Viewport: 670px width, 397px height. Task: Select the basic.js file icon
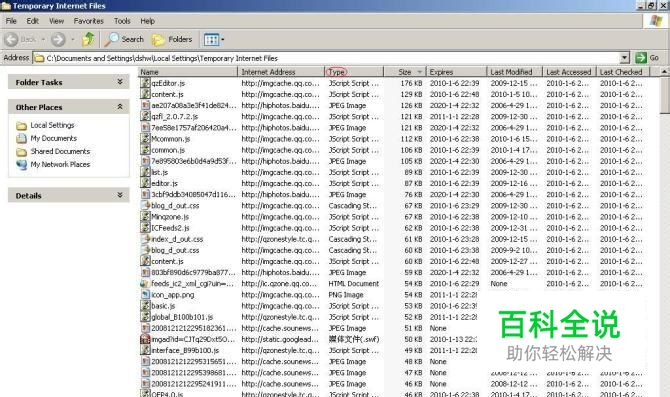click(x=145, y=306)
